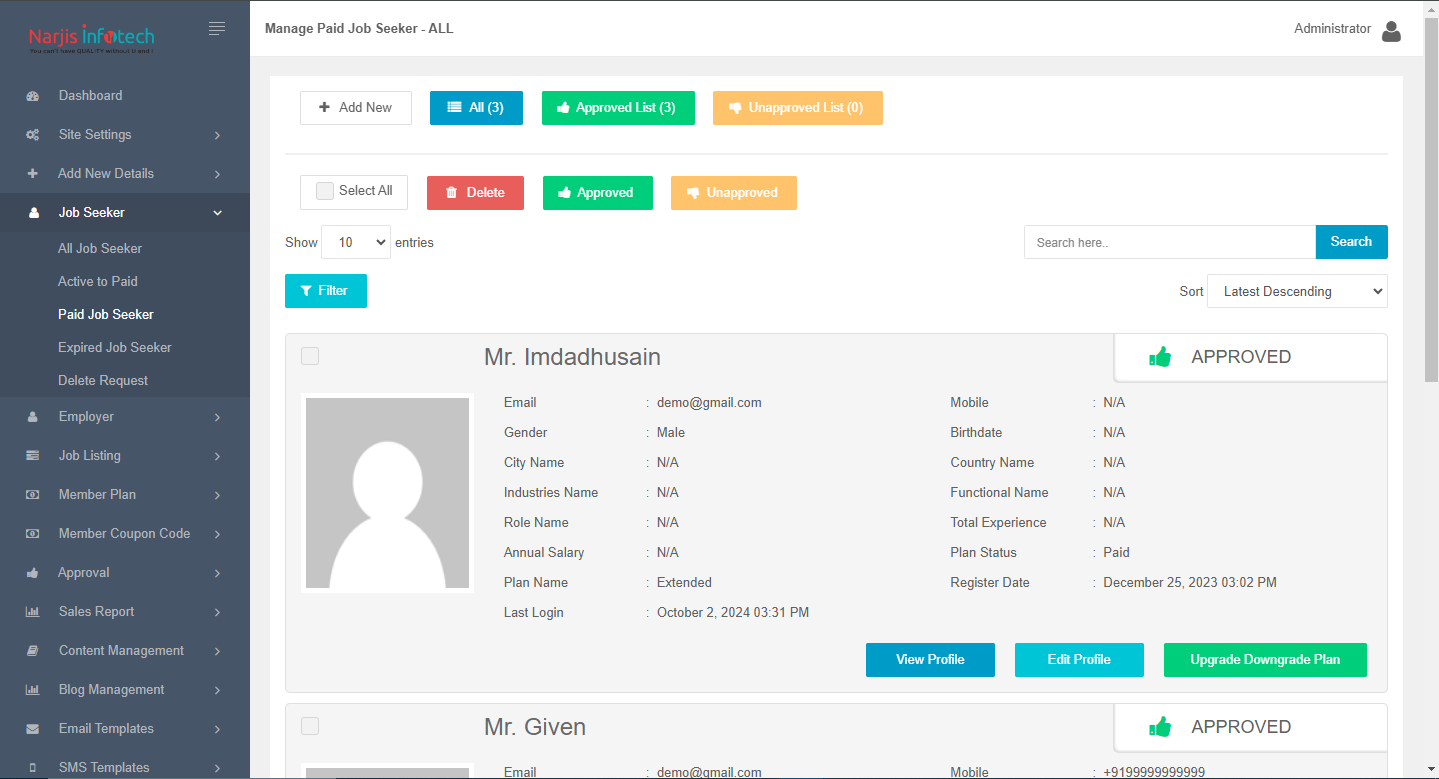Open All Job Seeker submenu item

100,248
